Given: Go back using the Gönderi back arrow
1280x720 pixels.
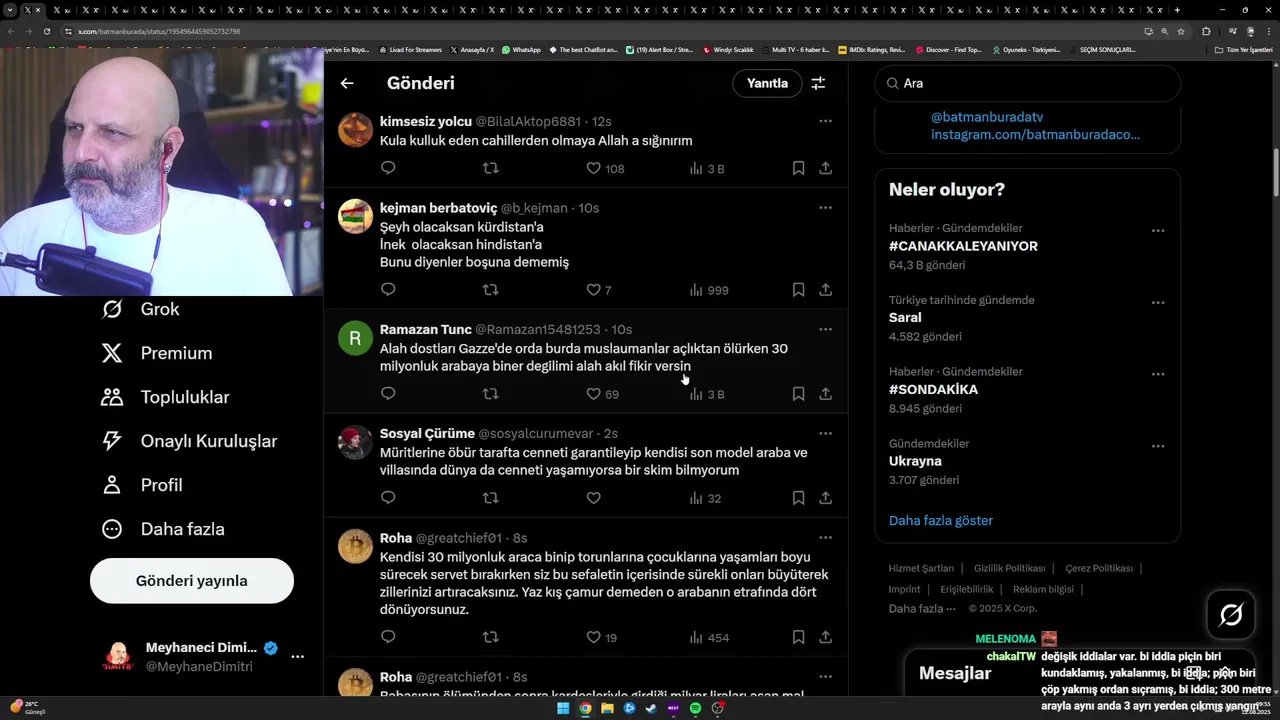Looking at the screenshot, I should [347, 83].
